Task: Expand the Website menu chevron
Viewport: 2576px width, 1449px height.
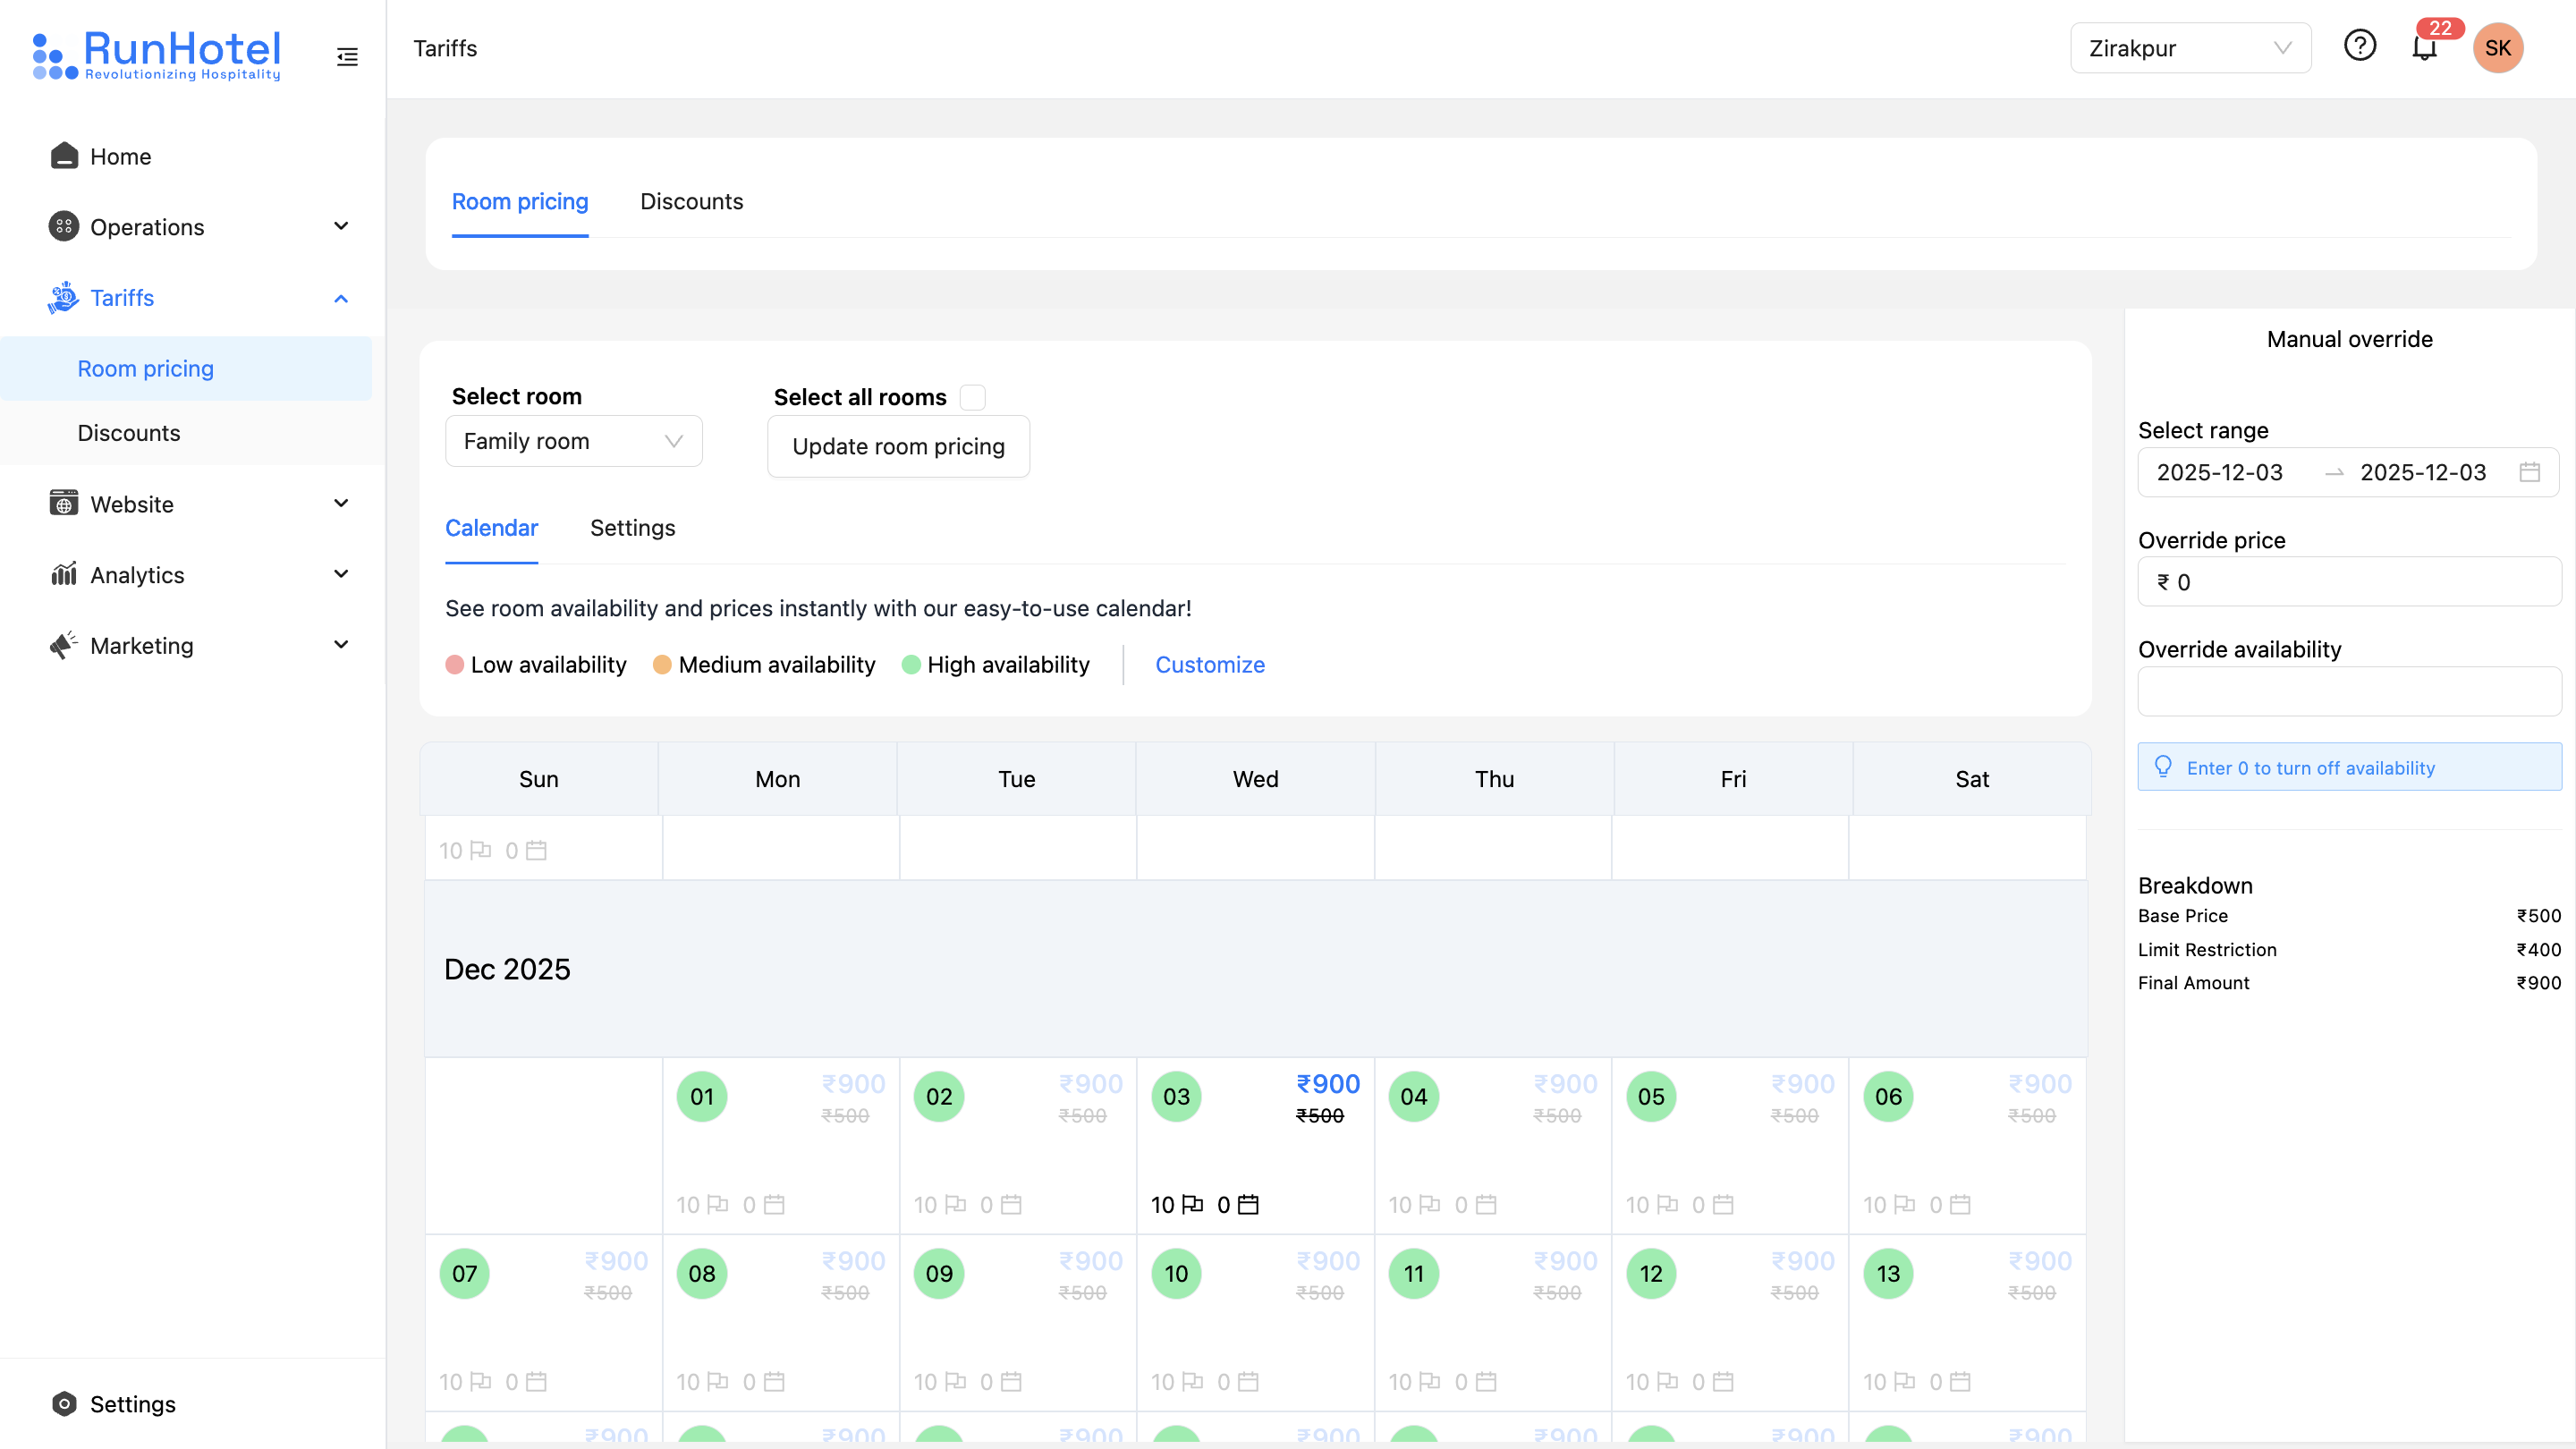Action: (341, 503)
